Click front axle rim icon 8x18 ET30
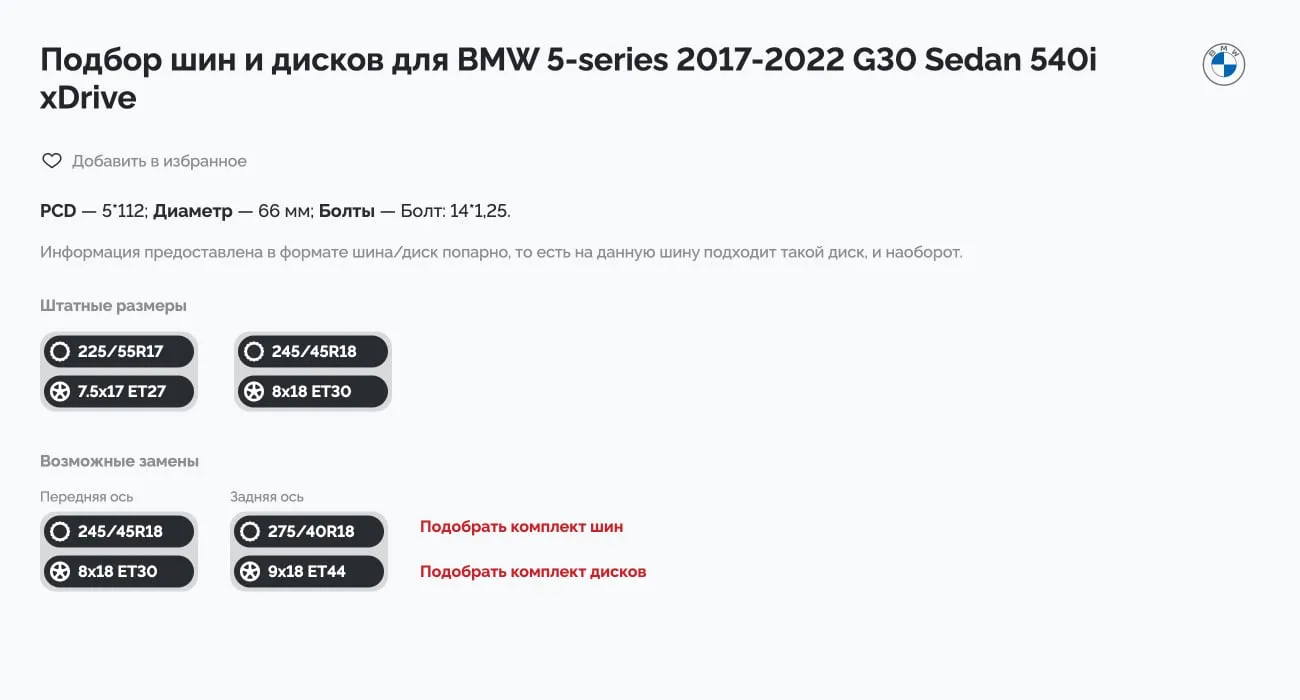Image resolution: width=1300 pixels, height=700 pixels. pos(60,571)
